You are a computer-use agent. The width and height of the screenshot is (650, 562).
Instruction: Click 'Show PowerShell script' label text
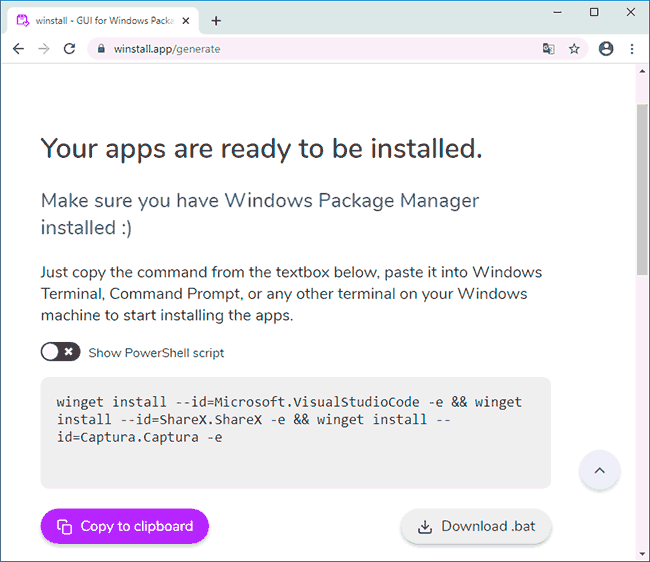point(156,353)
